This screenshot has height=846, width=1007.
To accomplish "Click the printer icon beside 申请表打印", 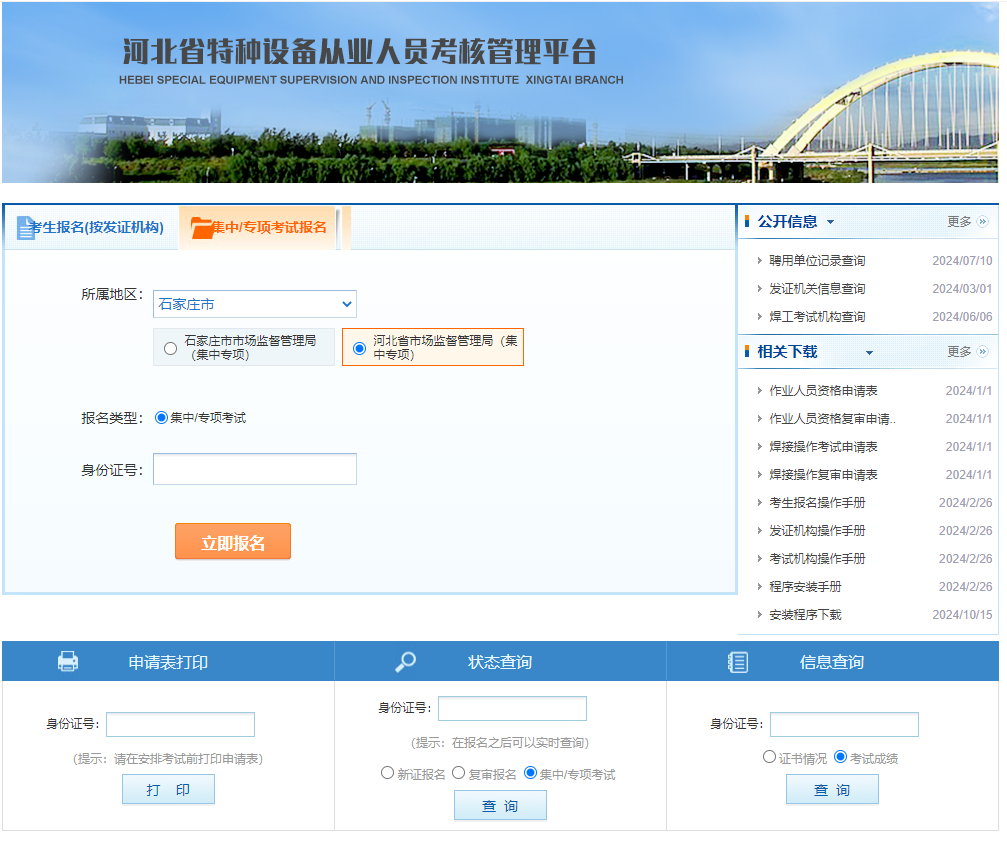I will click(x=68, y=662).
